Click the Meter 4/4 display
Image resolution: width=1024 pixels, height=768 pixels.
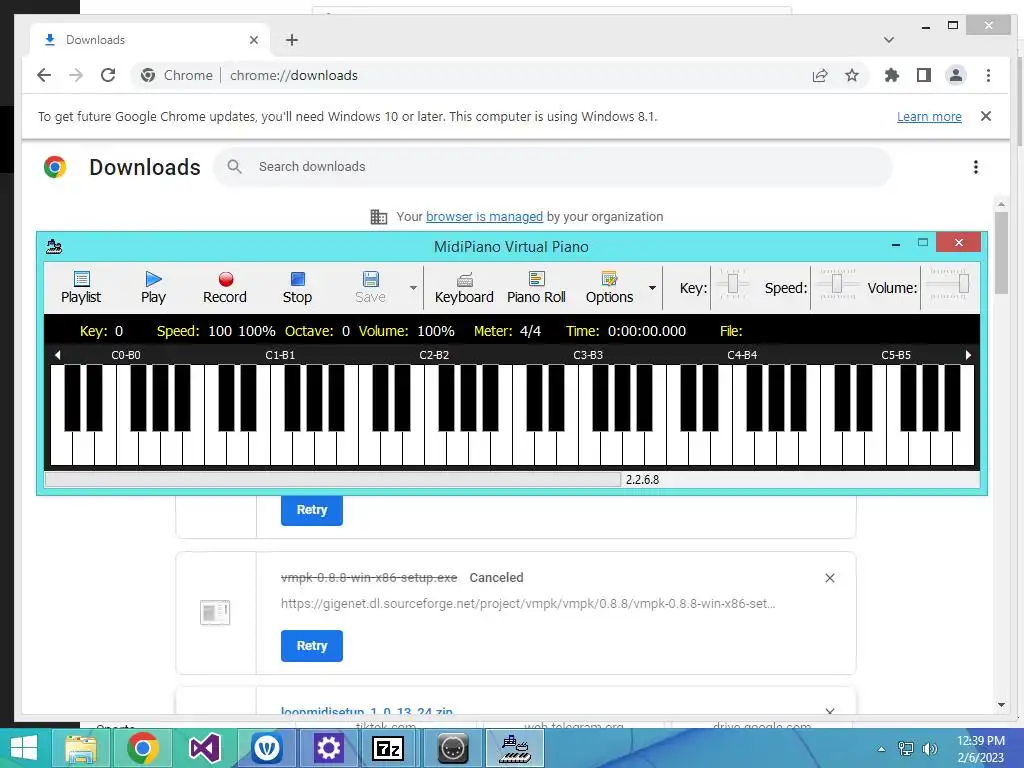click(507, 331)
